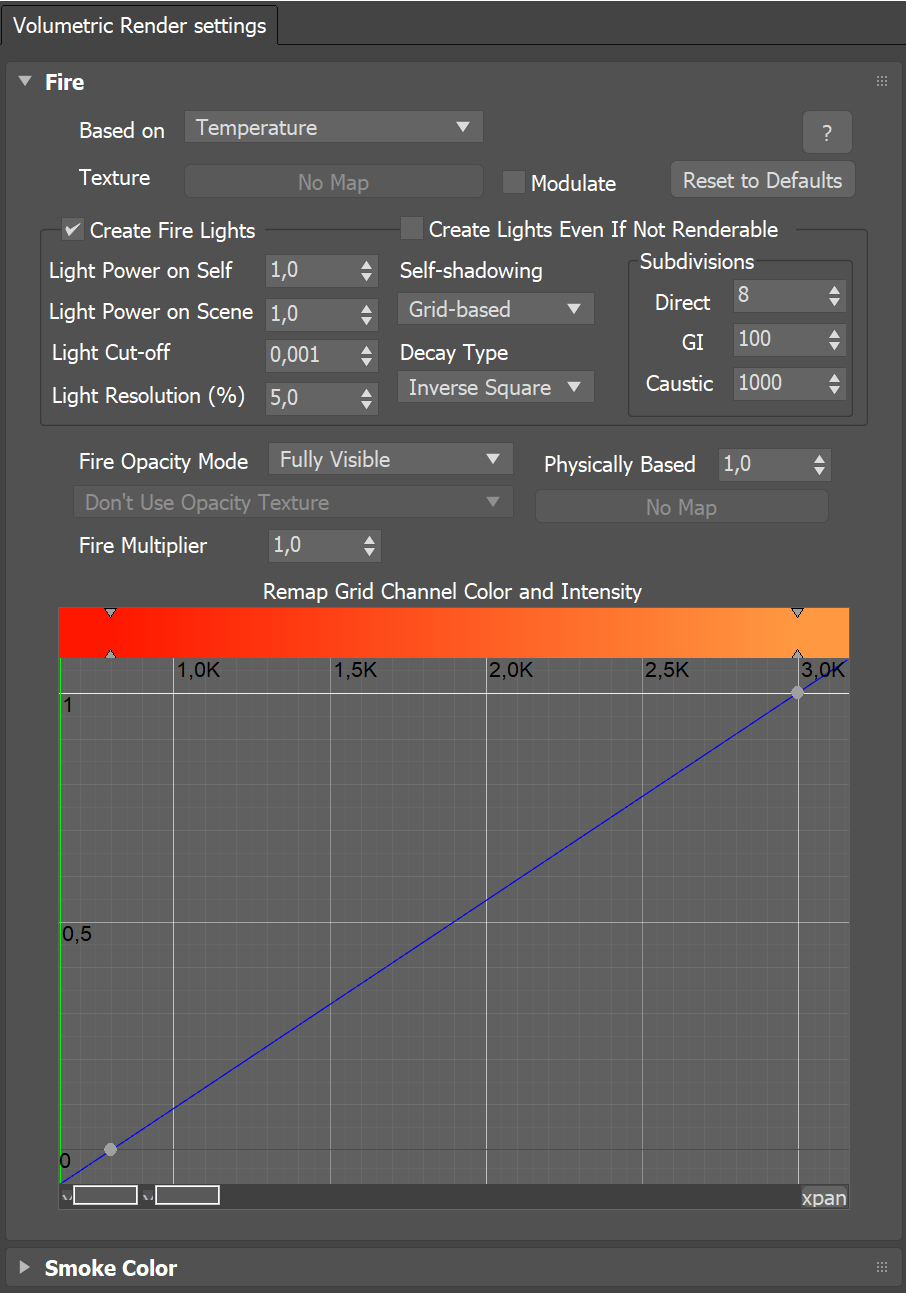Select the red color stop marker on the gradient

click(110, 612)
